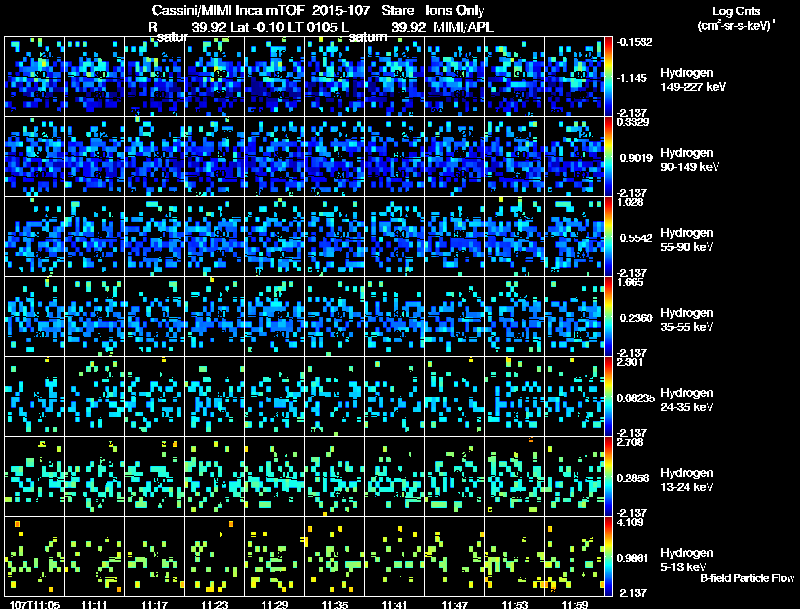800x609 pixels.
Task: Click the 'Hydrogen 35-55 keV' row label
Action: 687,320
